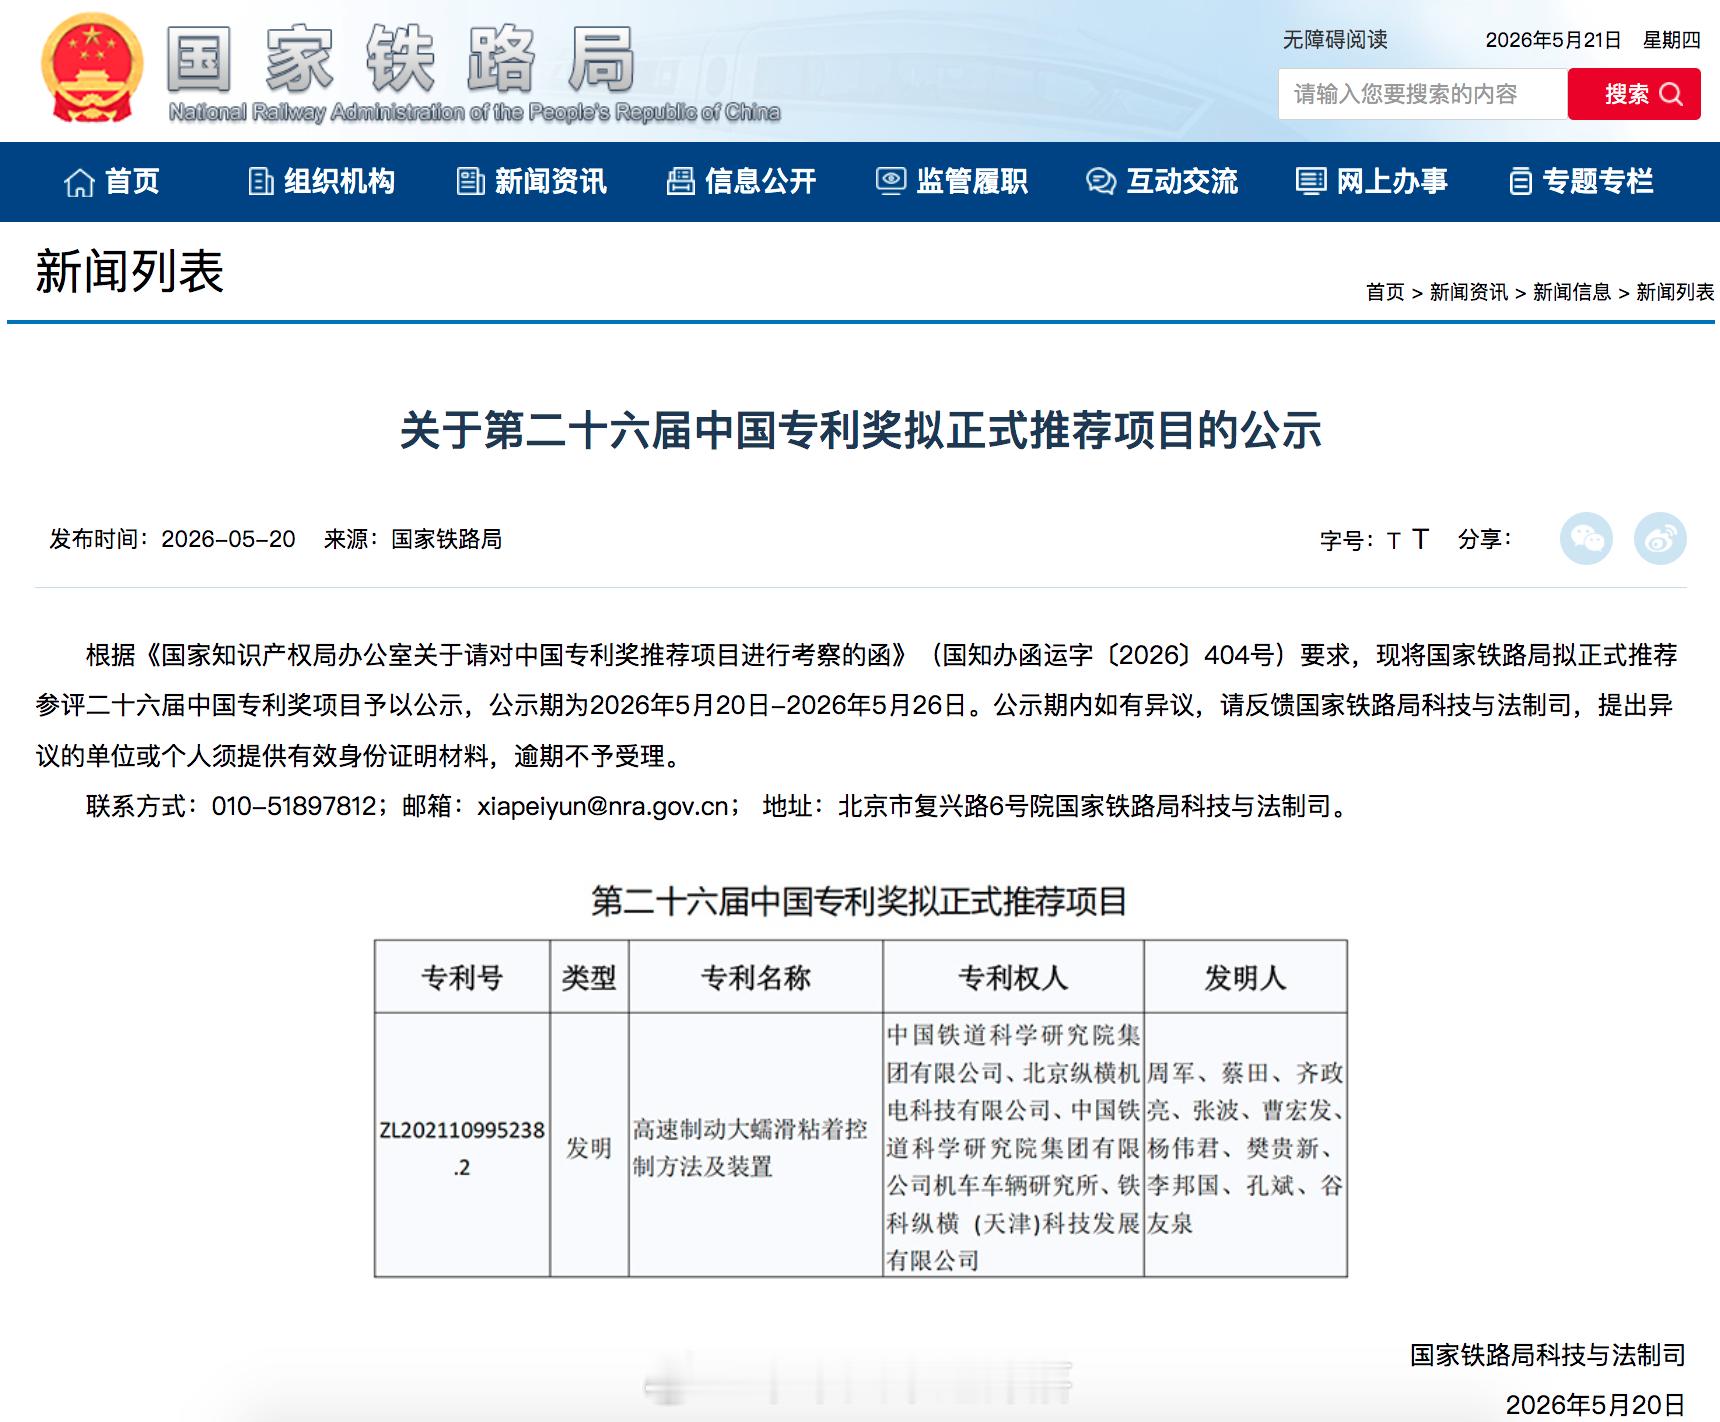Image resolution: width=1720 pixels, height=1422 pixels.
Task: Click the chat bubble icon beside 互动交流
Action: pos(1101,181)
